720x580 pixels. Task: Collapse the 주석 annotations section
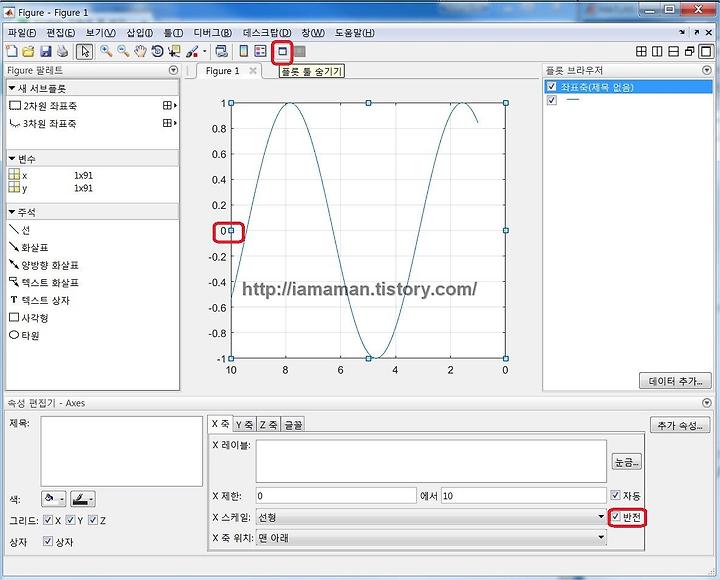[x=12, y=212]
